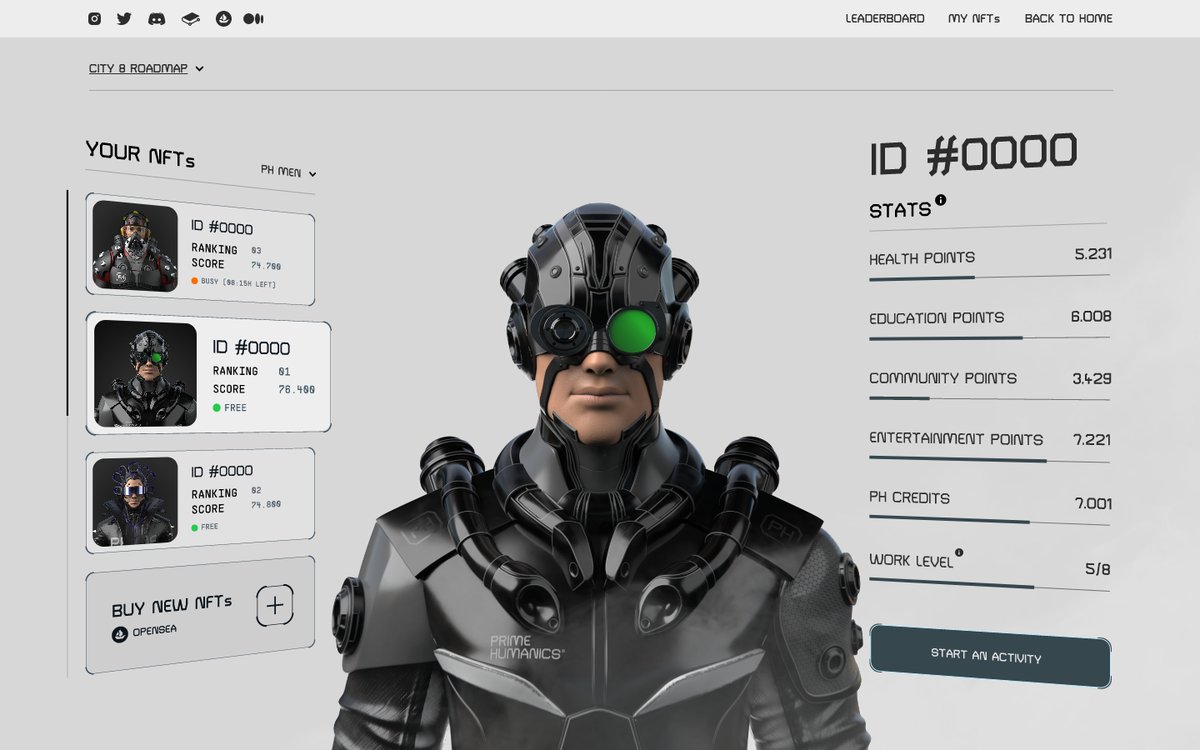This screenshot has height=750, width=1200.
Task: Click the Work Level progress bar
Action: (x=989, y=586)
